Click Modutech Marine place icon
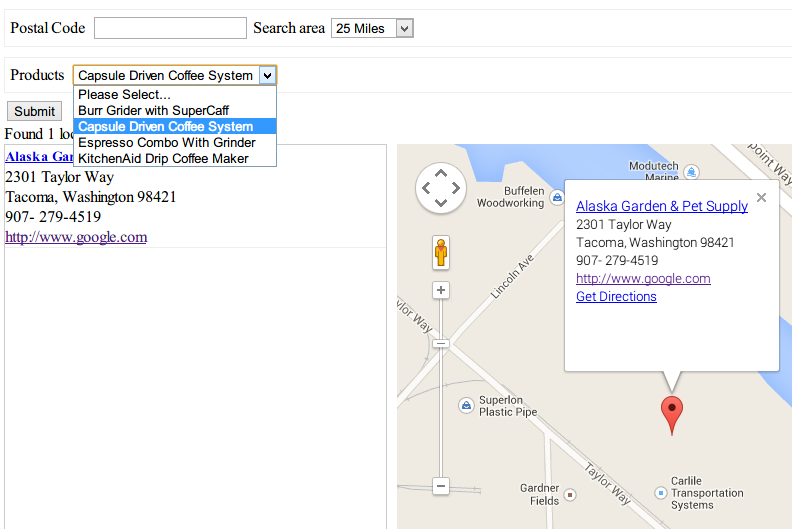This screenshot has width=792, height=529. click(x=691, y=172)
